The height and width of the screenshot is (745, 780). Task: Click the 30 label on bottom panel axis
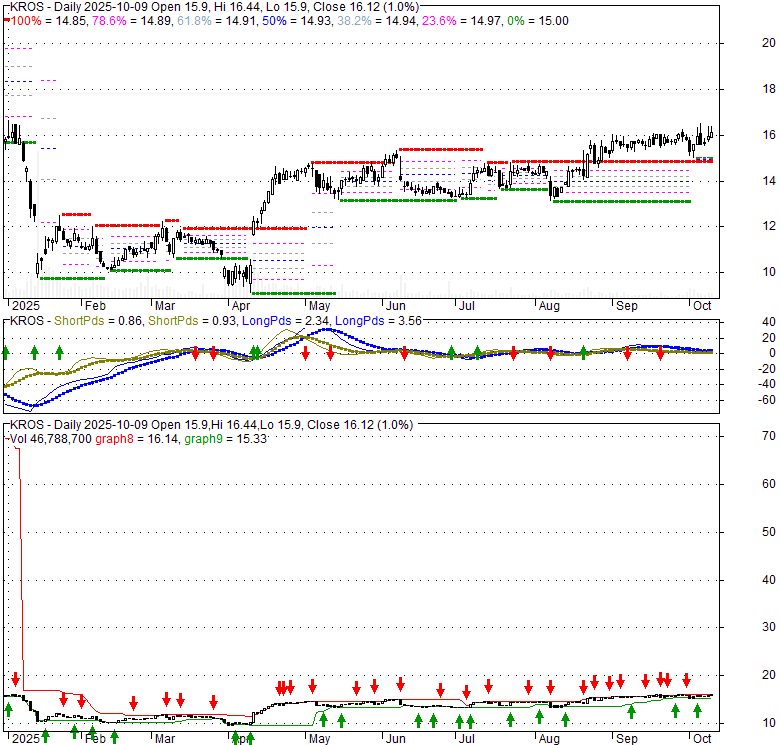tap(769, 627)
